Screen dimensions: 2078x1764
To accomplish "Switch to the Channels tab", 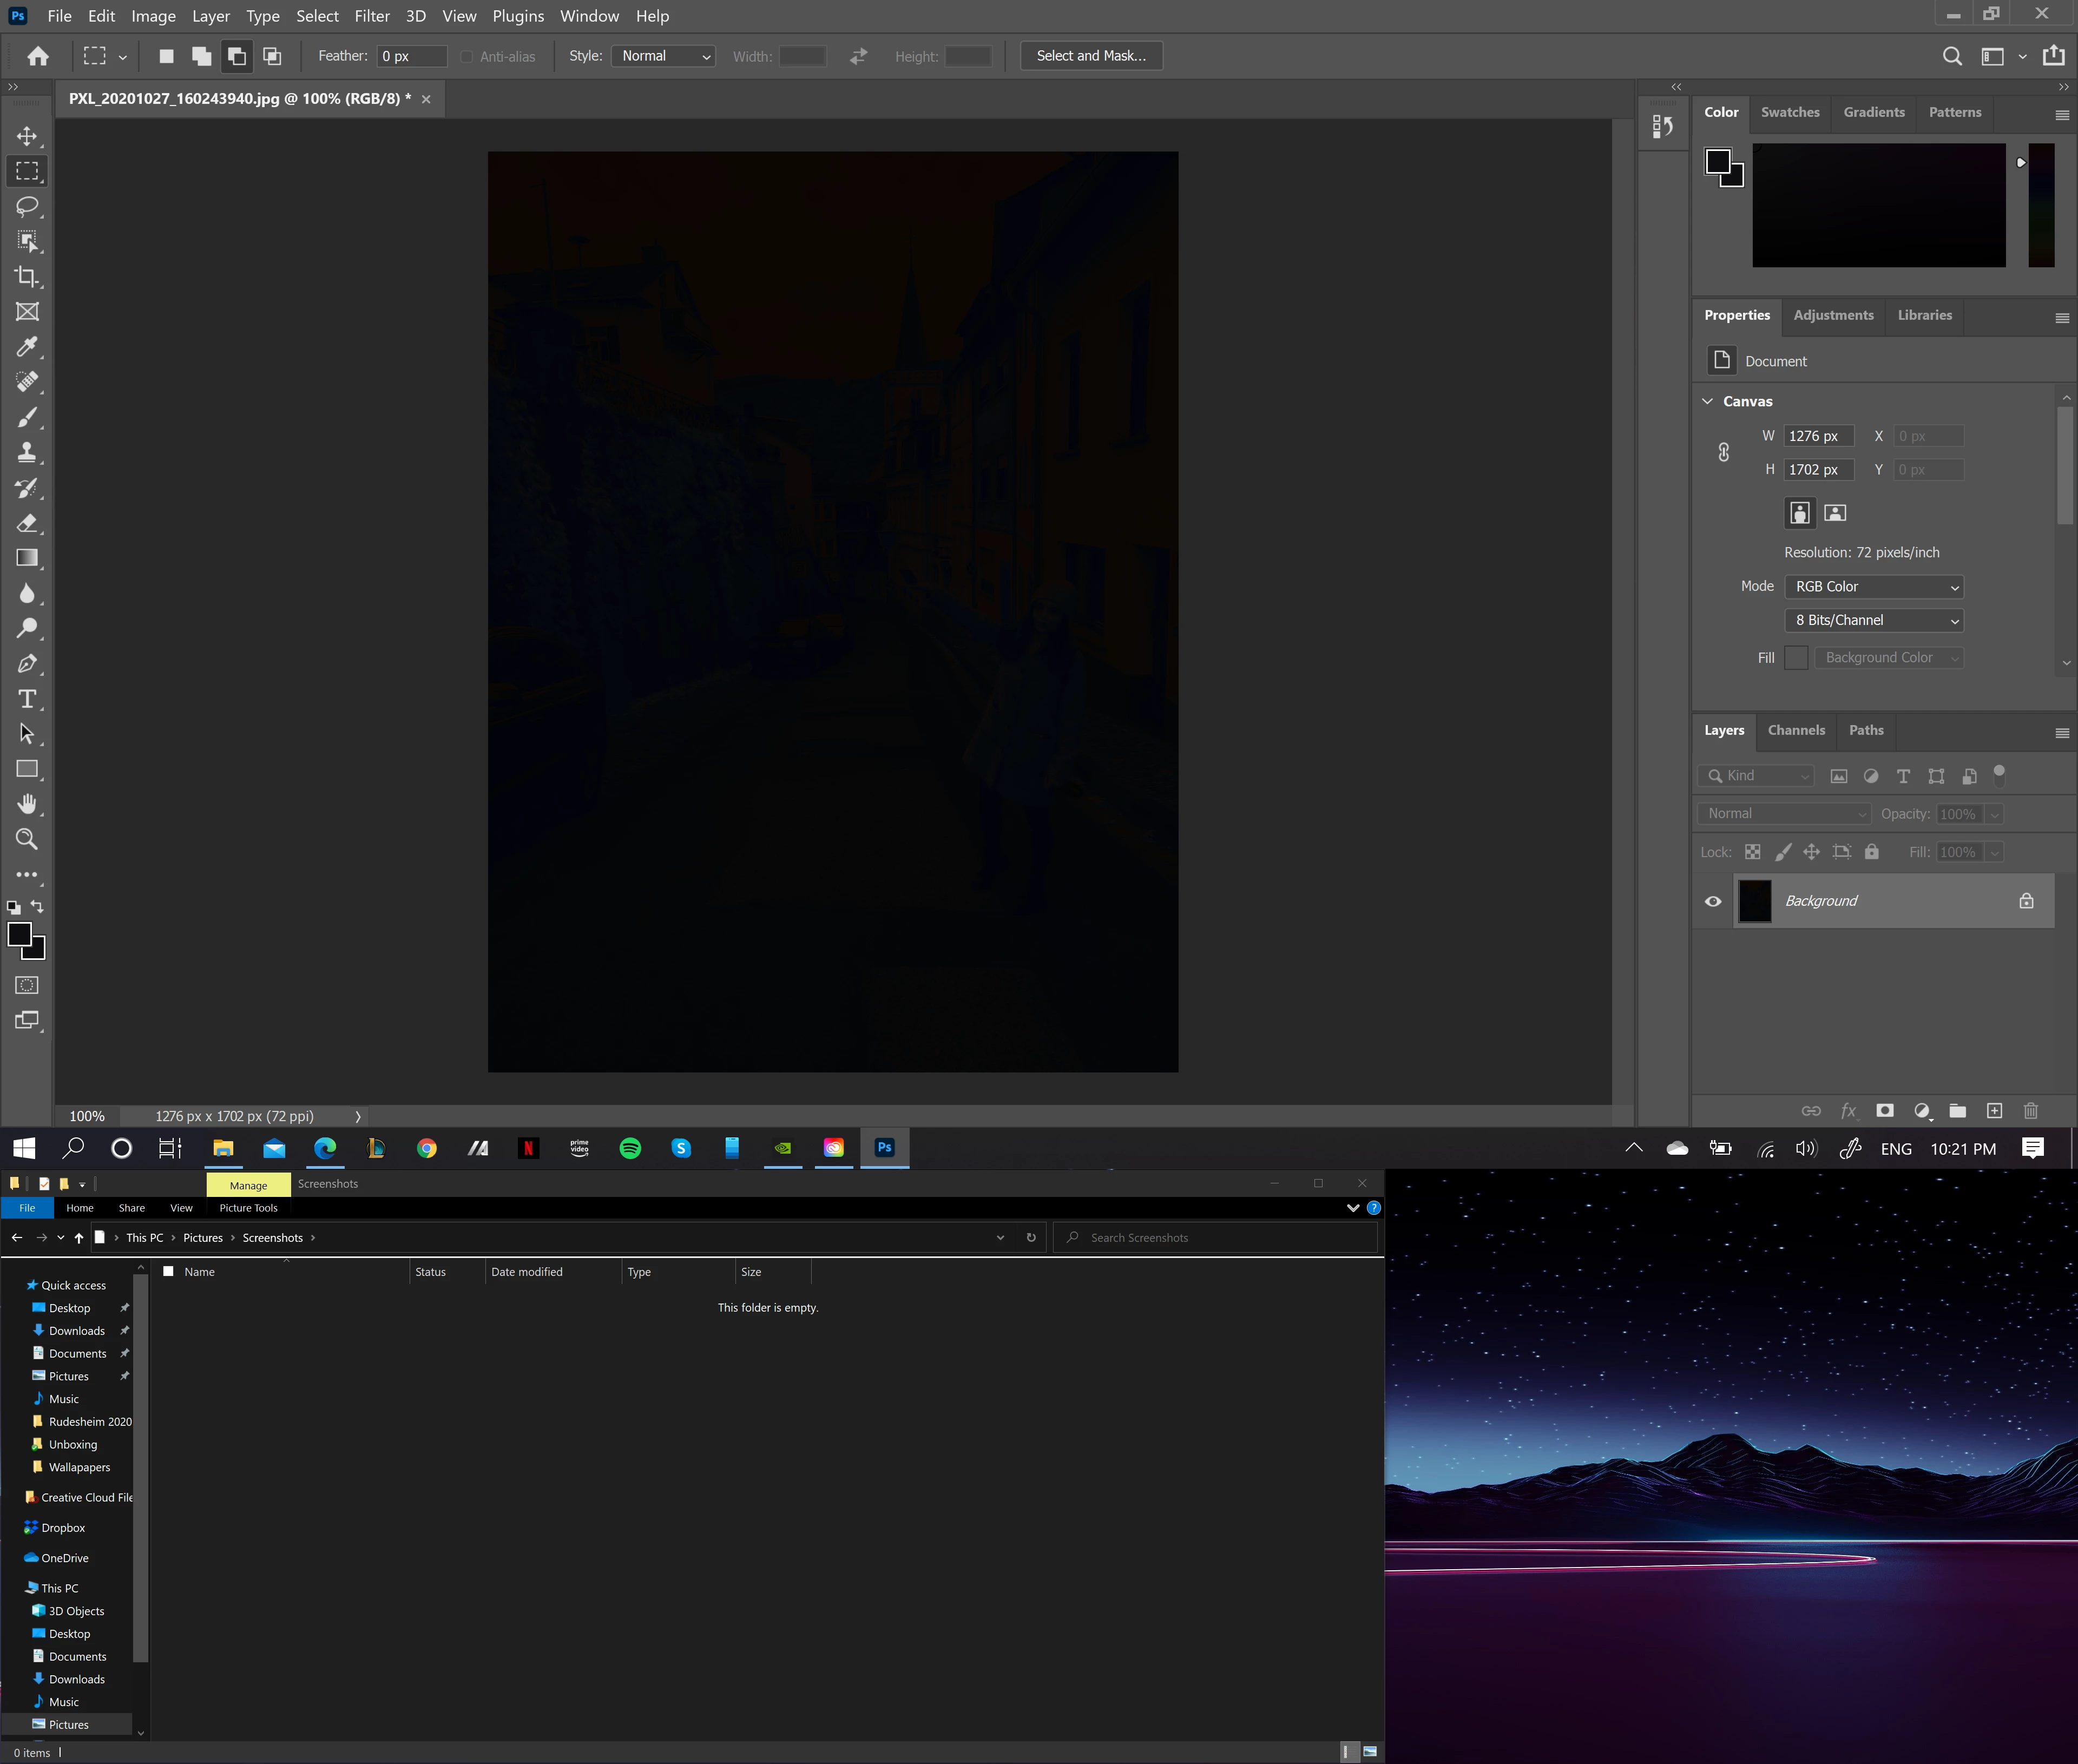I will [x=1795, y=730].
